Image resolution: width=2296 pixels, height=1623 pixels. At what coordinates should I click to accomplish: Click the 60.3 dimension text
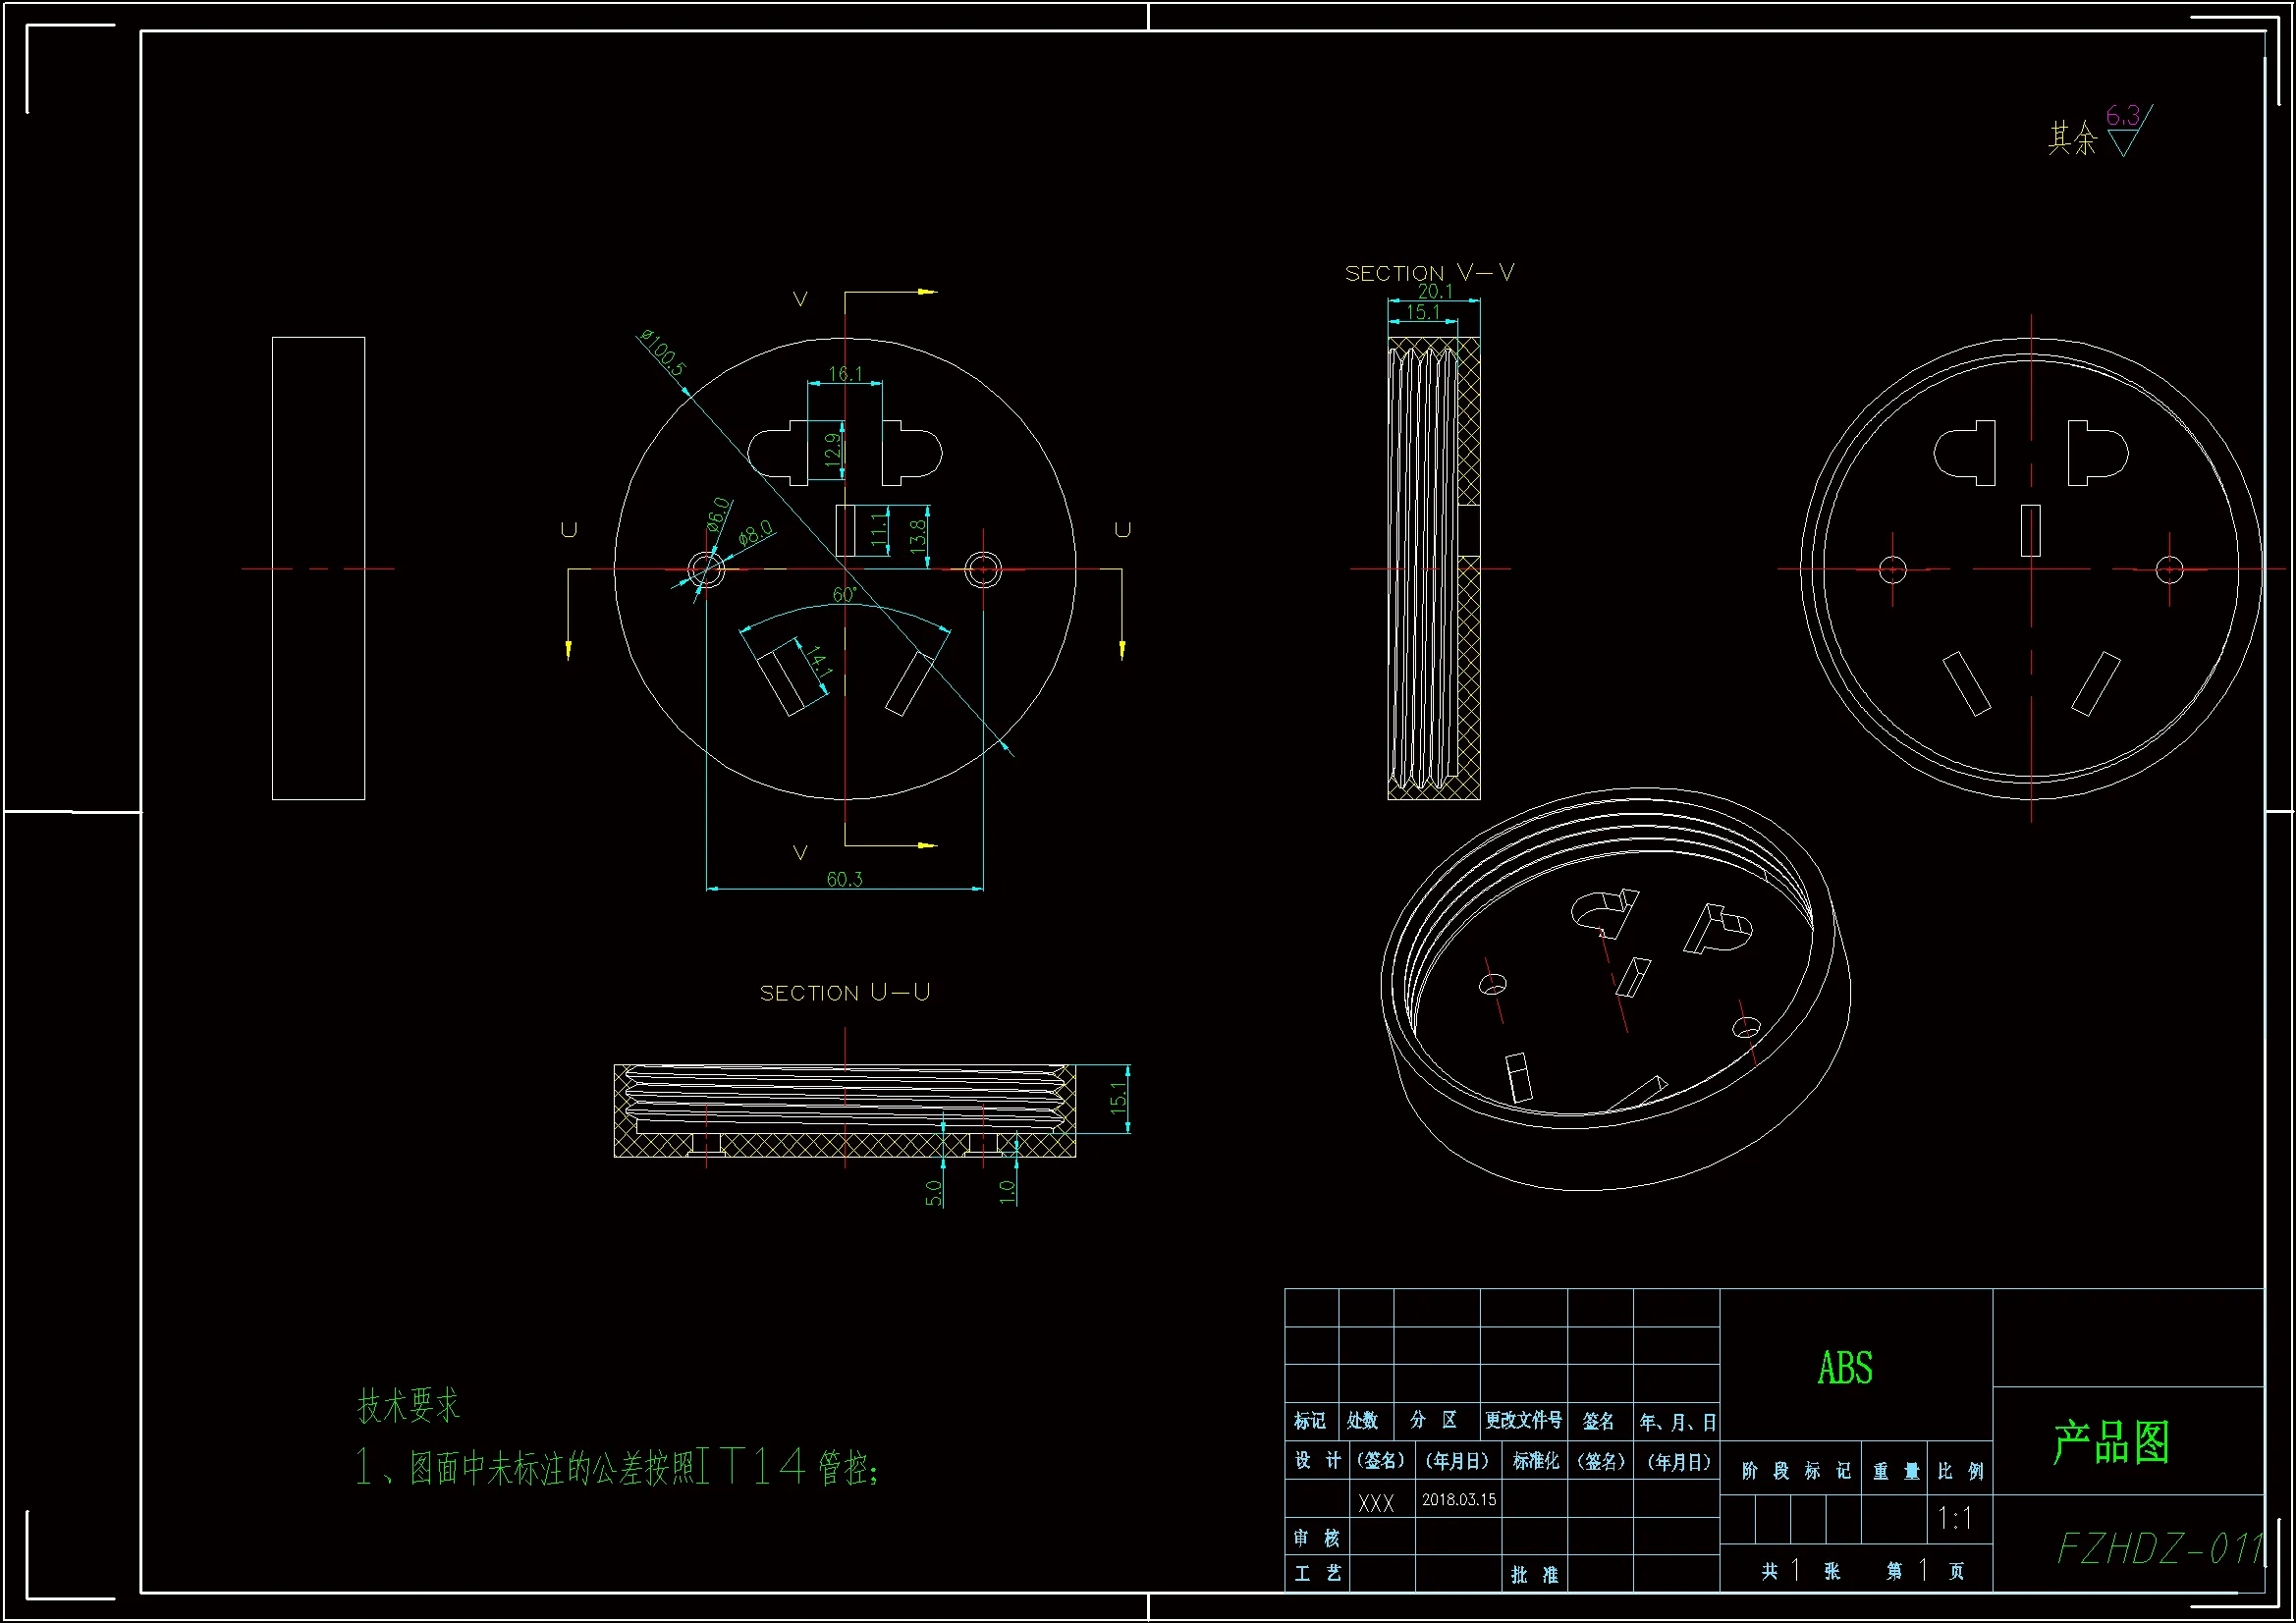(x=844, y=879)
